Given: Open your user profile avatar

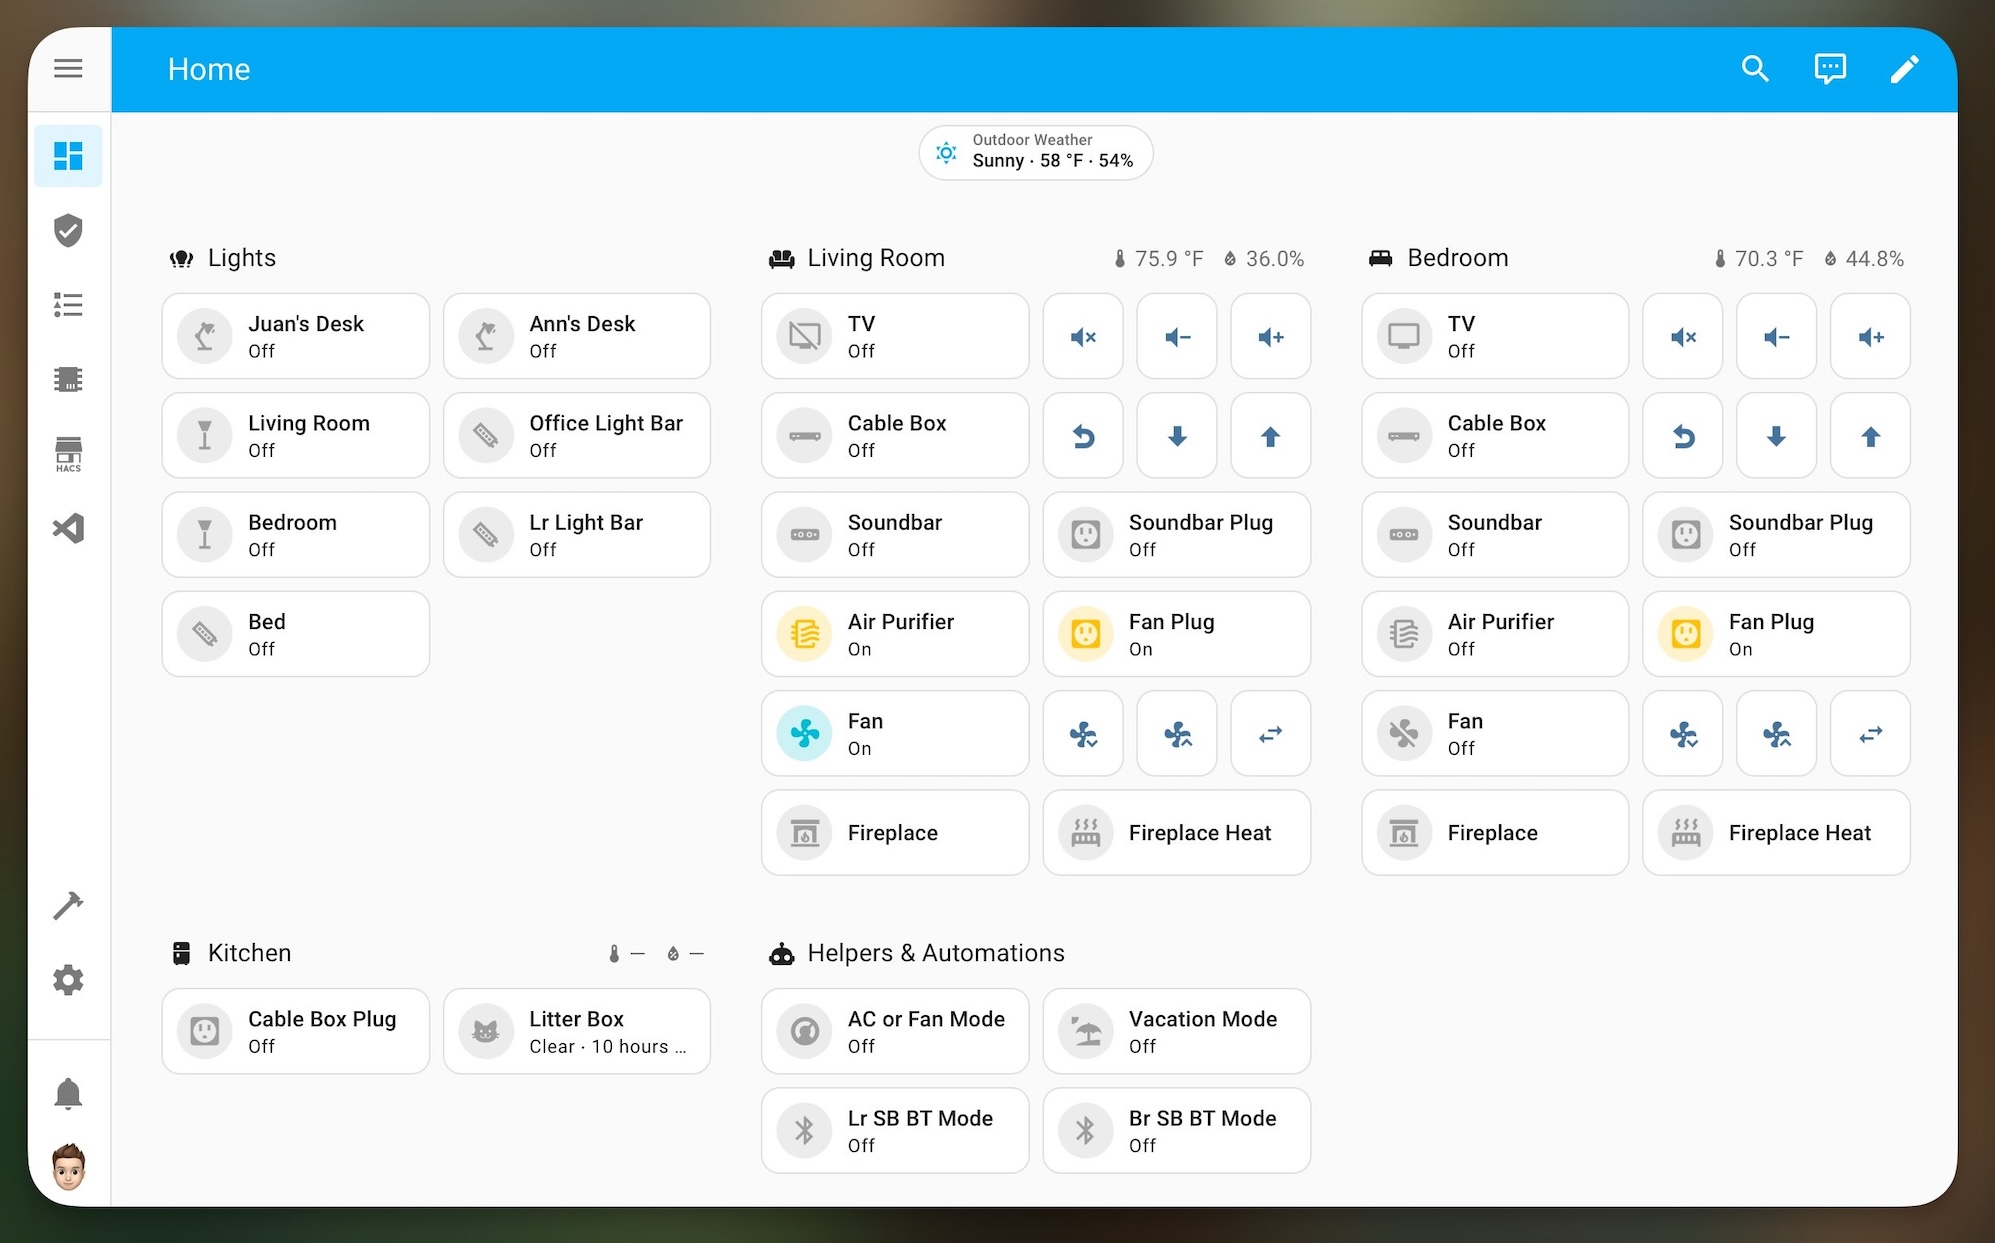Looking at the screenshot, I should tap(68, 1166).
